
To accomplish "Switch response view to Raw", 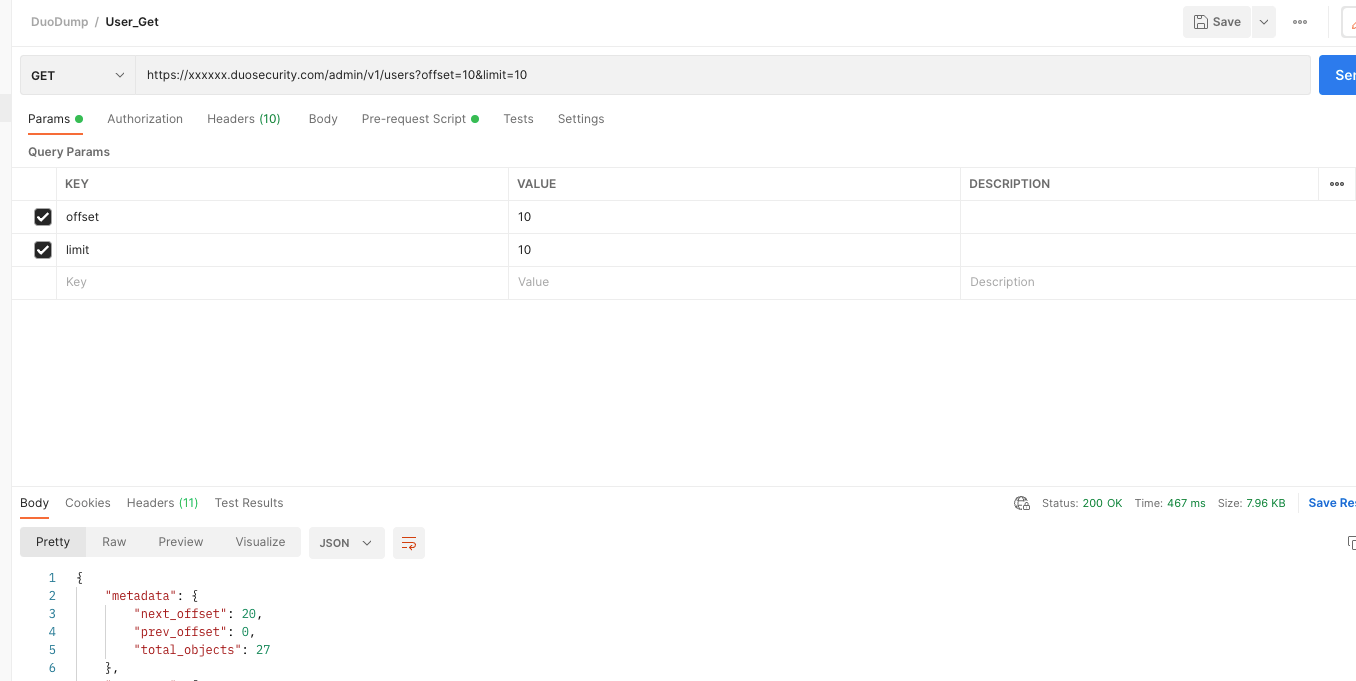I will point(114,542).
